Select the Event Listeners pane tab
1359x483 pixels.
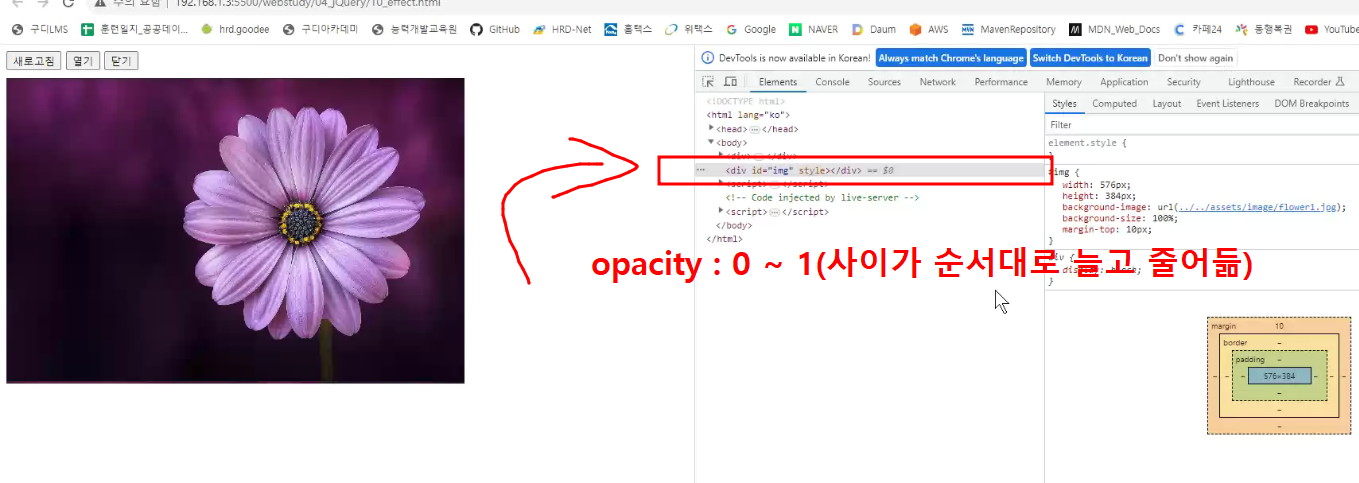[1227, 103]
